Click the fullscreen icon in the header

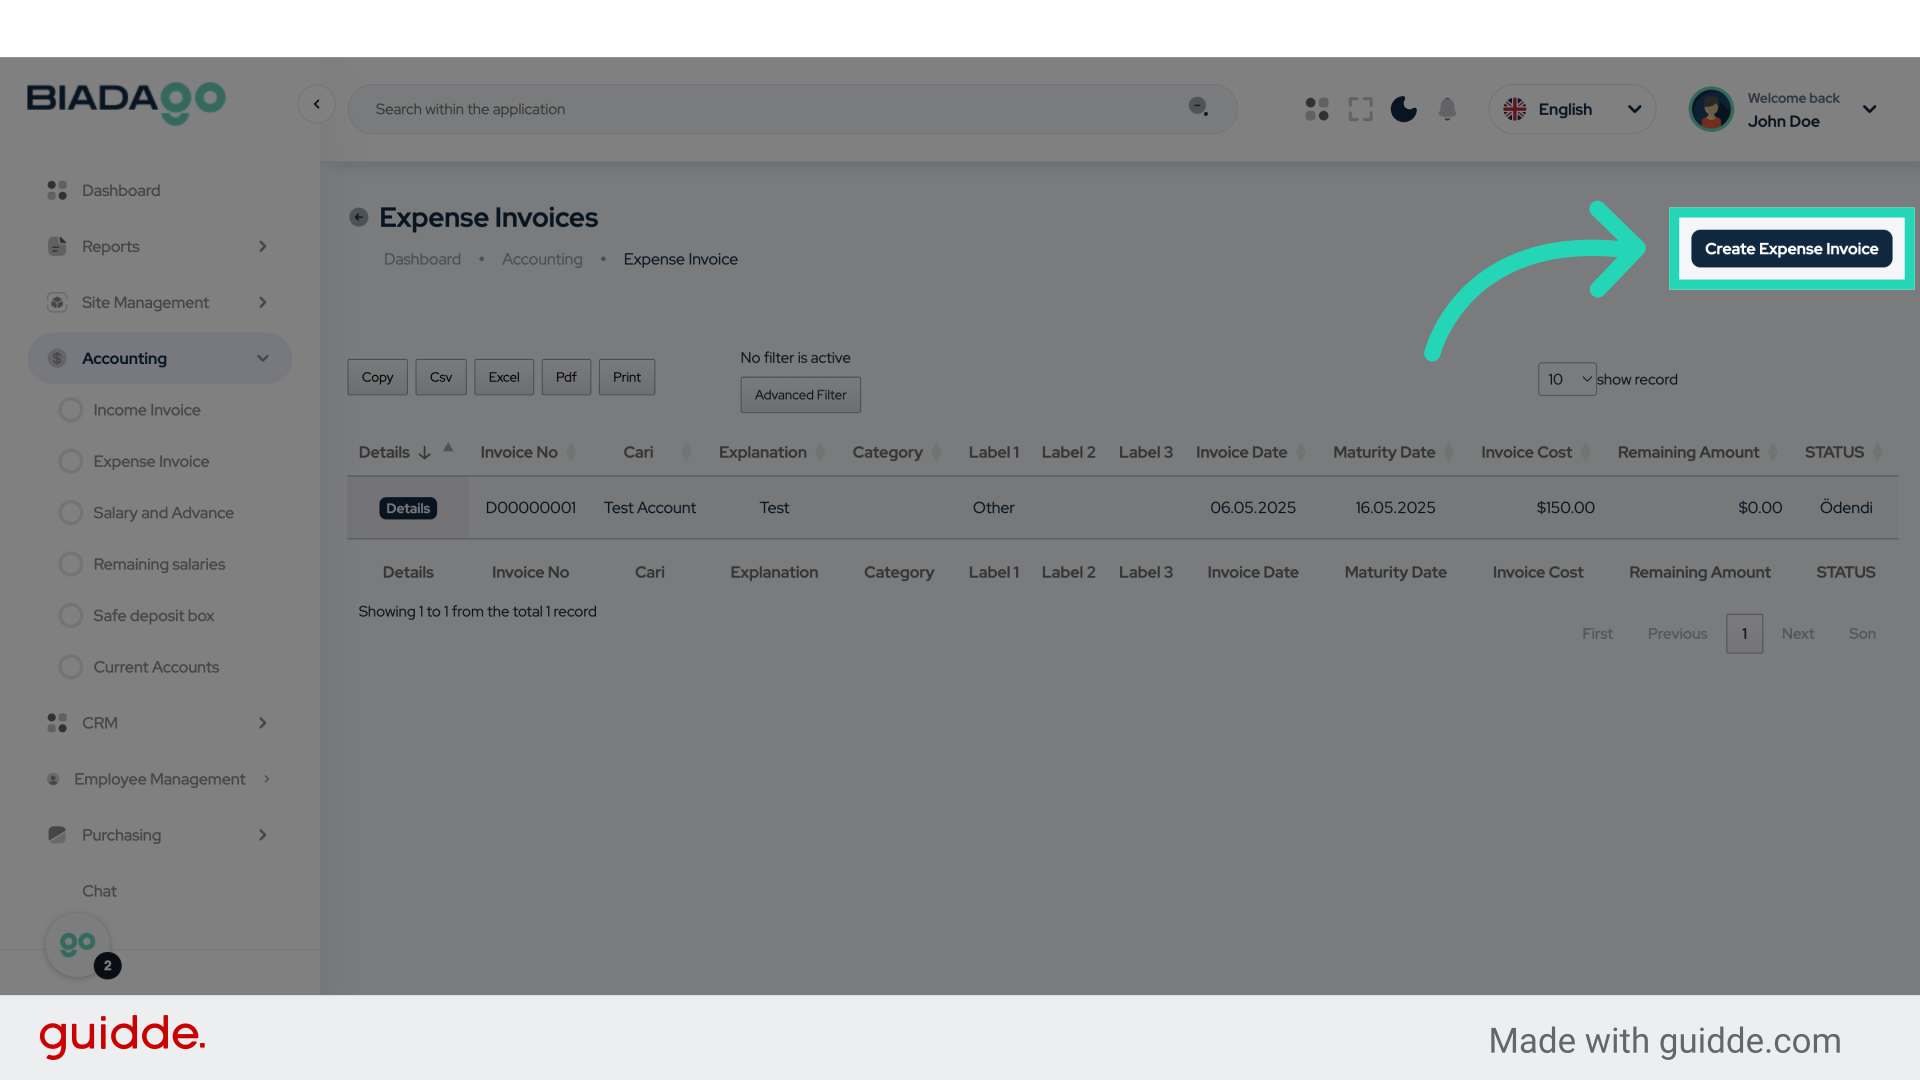[x=1360, y=109]
